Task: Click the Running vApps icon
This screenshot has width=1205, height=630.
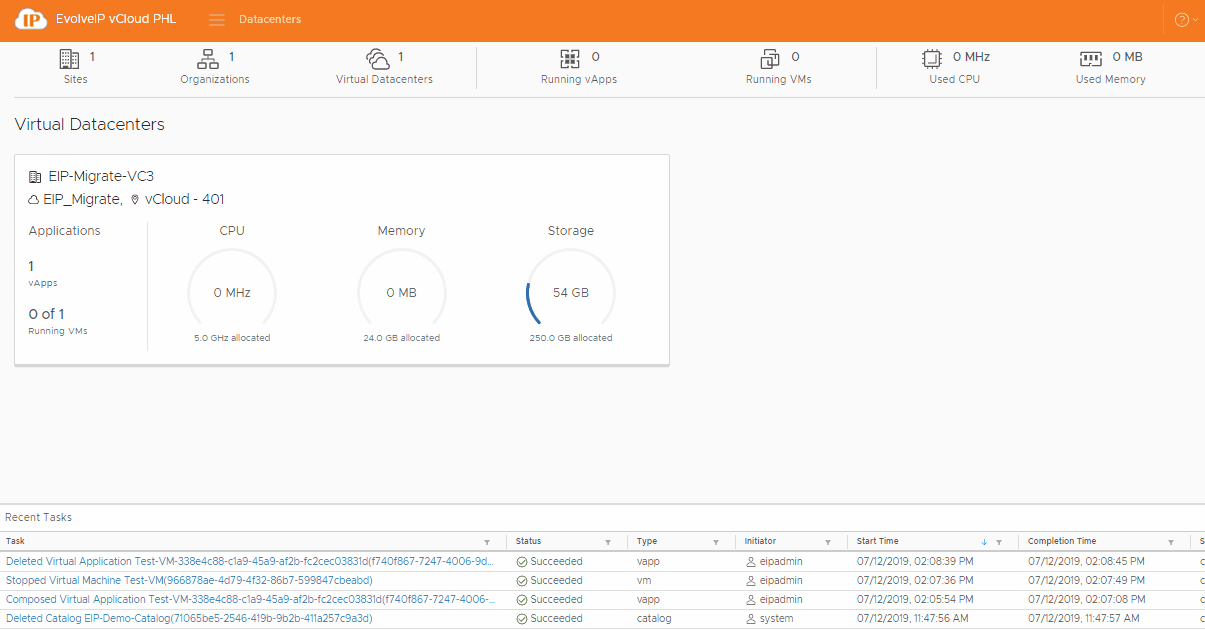Action: 570,58
